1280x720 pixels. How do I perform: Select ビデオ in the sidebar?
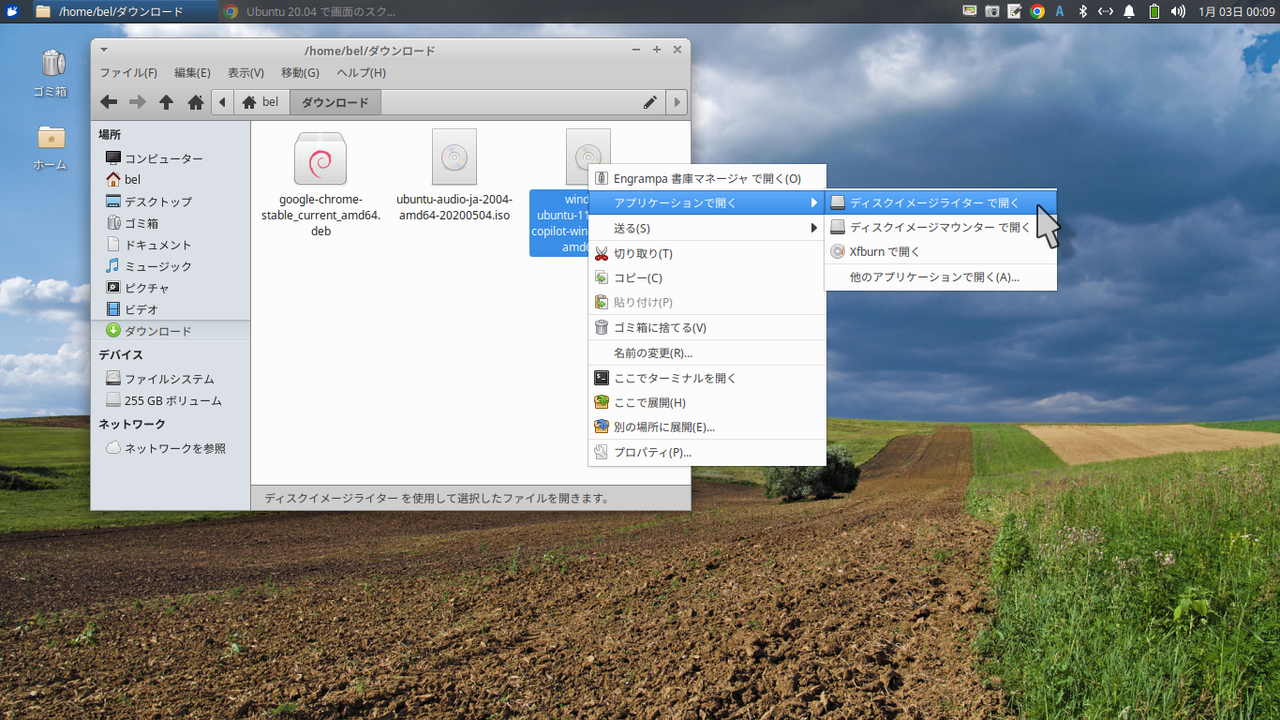170,309
